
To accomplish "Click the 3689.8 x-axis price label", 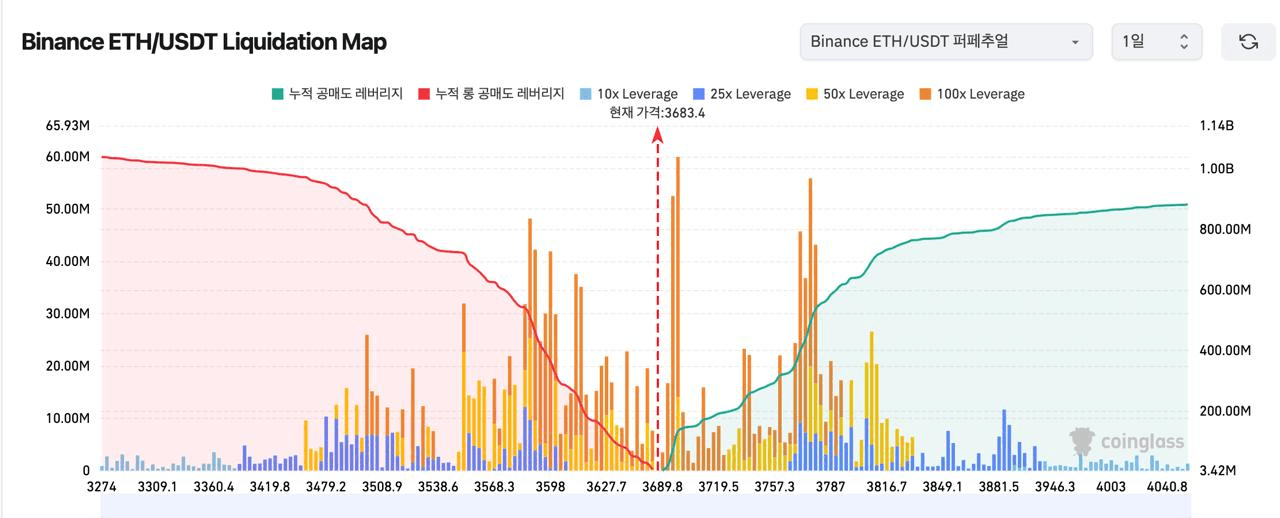I will [662, 486].
